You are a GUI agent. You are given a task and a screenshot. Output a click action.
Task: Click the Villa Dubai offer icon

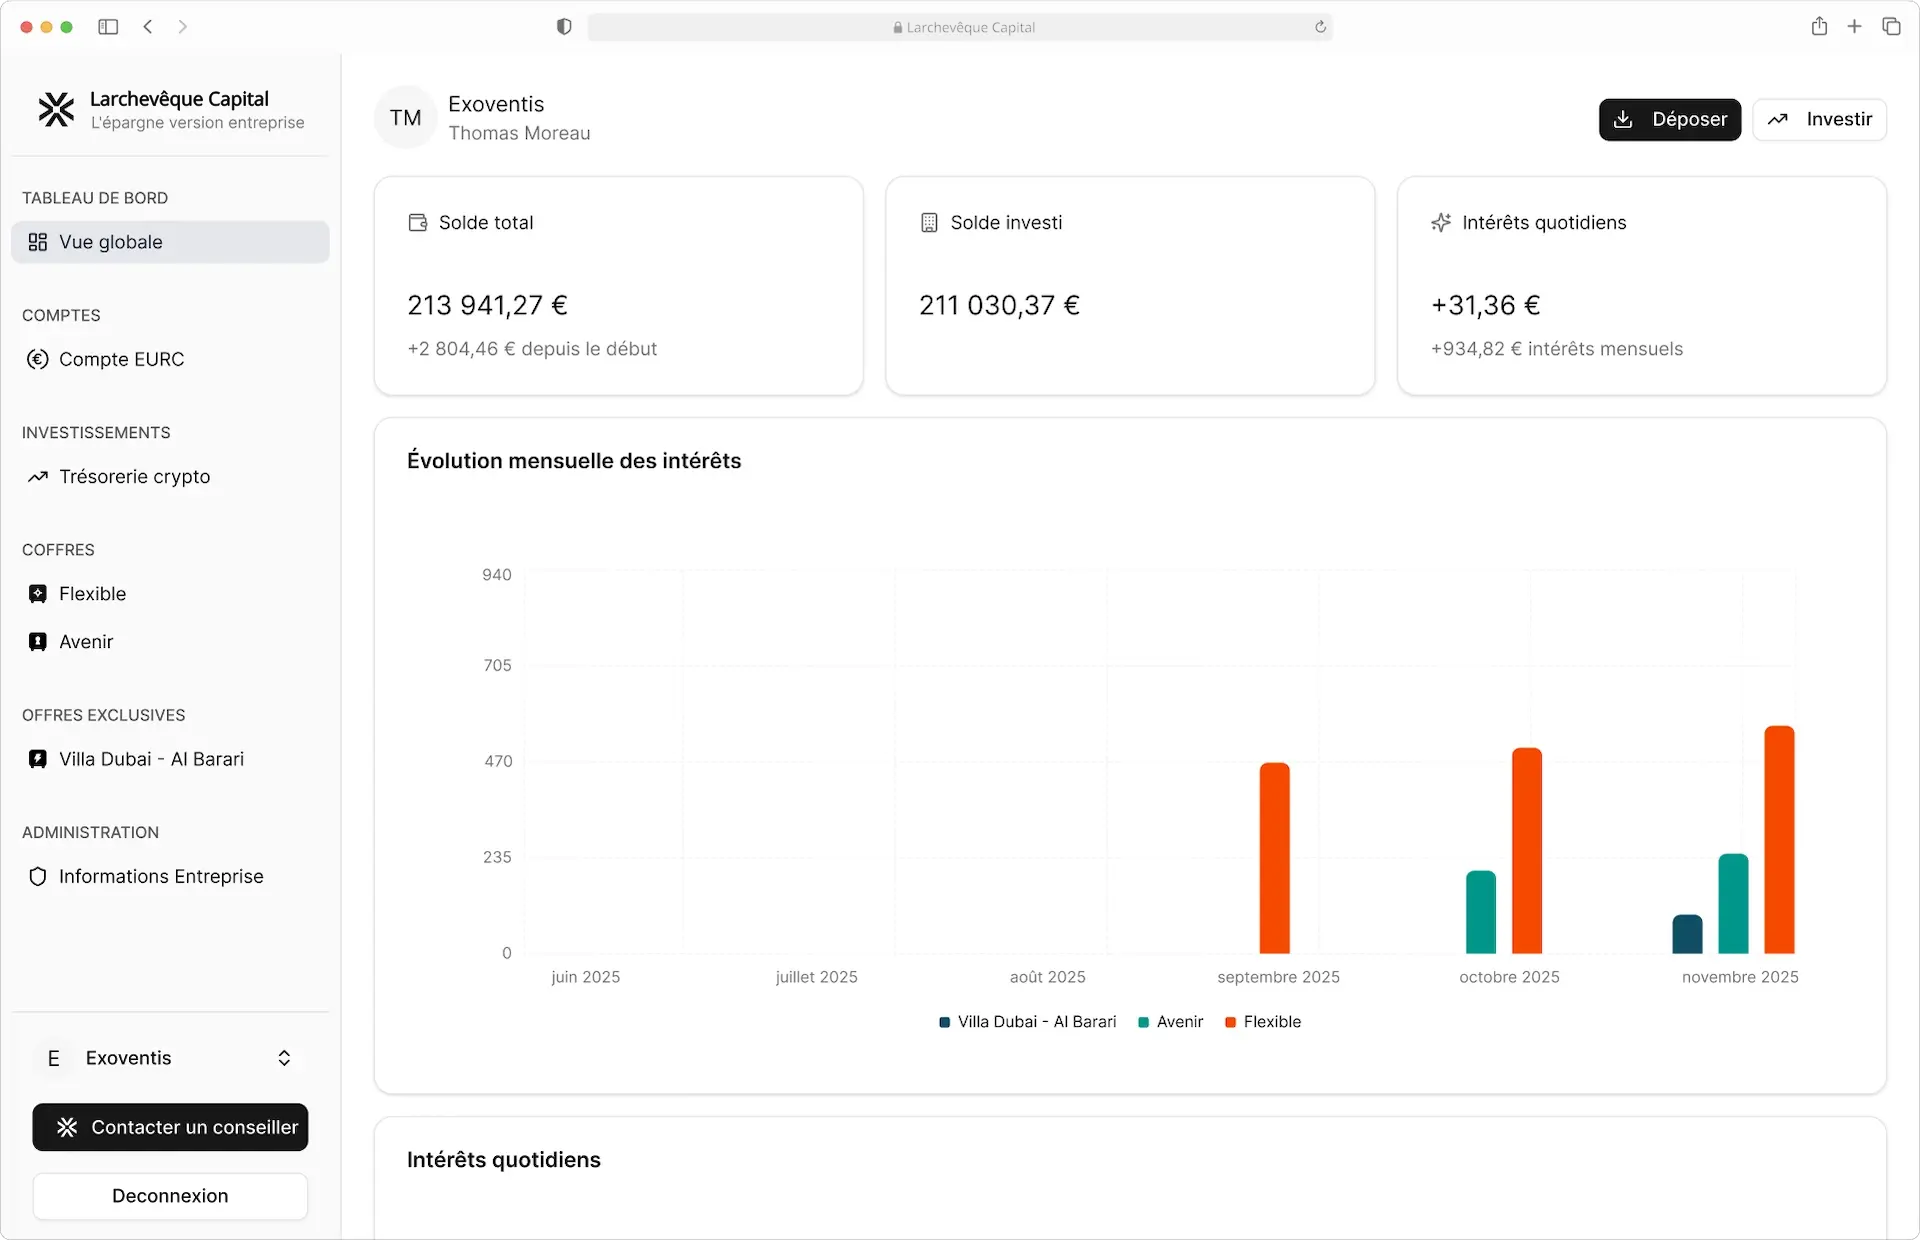(x=38, y=759)
